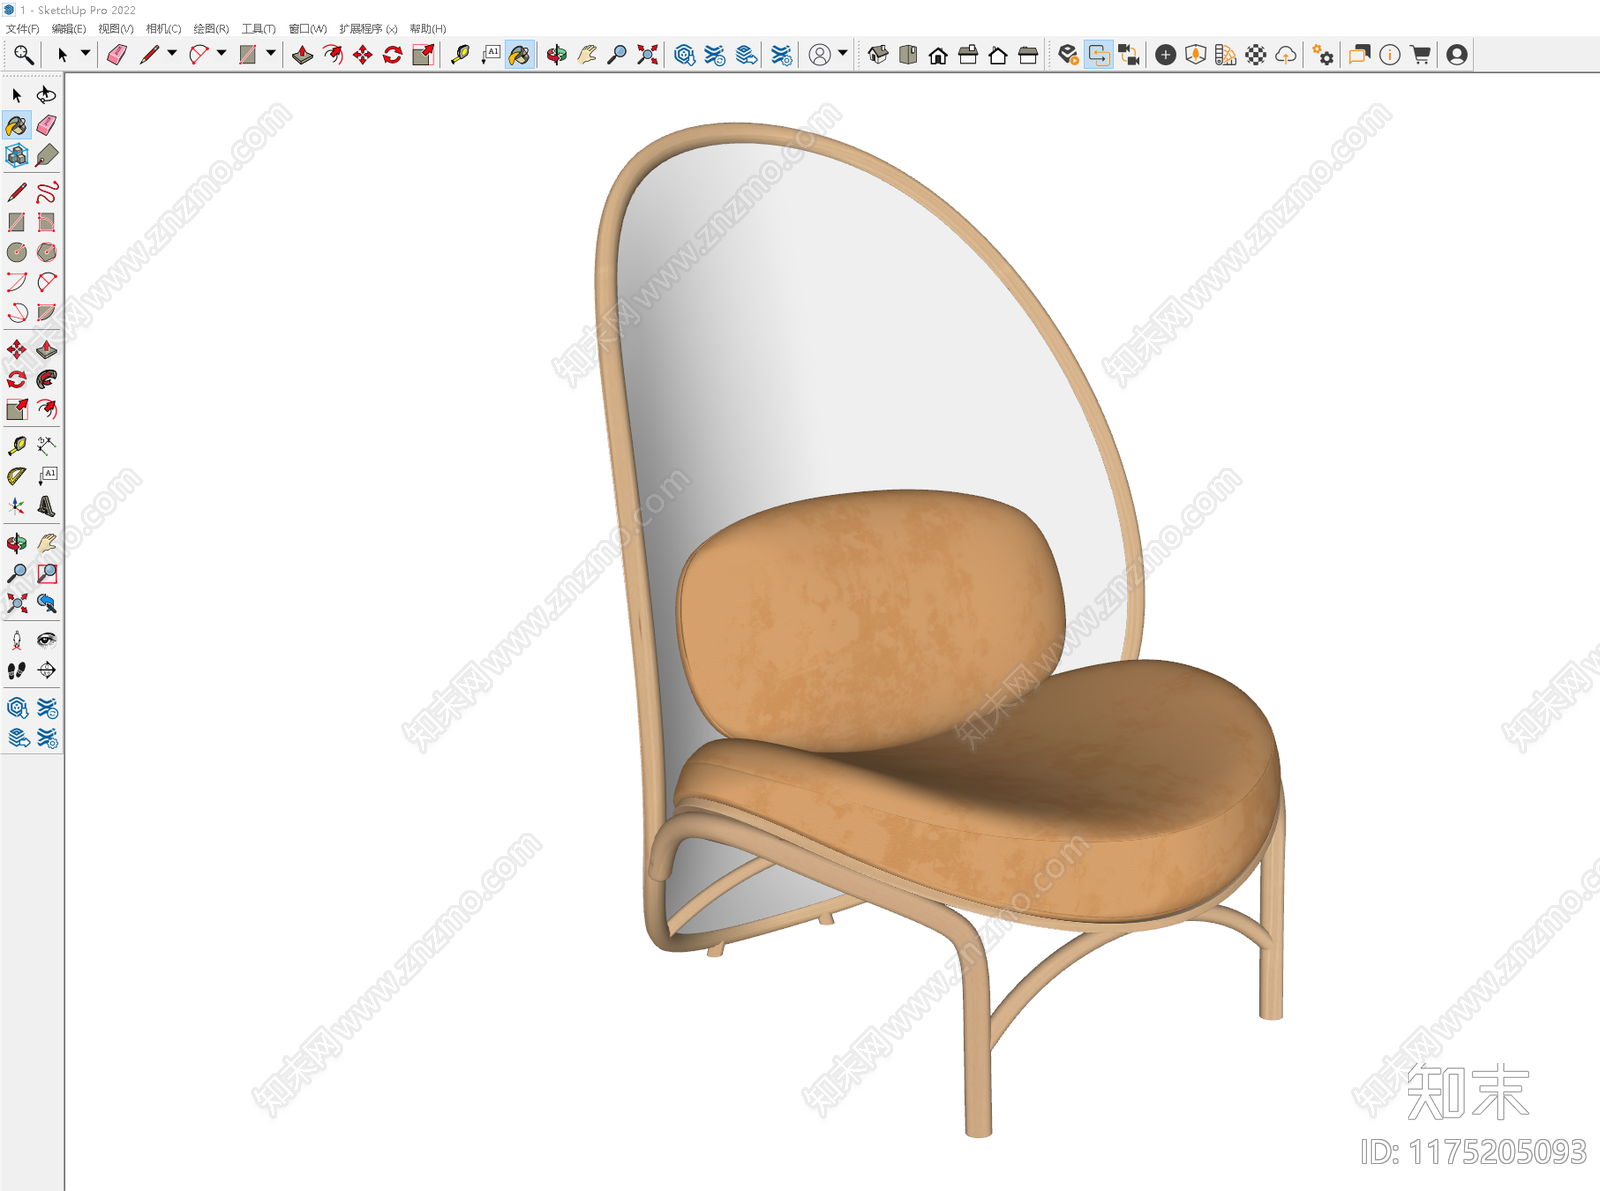Viewport: 1600px width, 1191px height.
Task: Select the Eraser tool in the top toolbar
Action: click(x=117, y=55)
